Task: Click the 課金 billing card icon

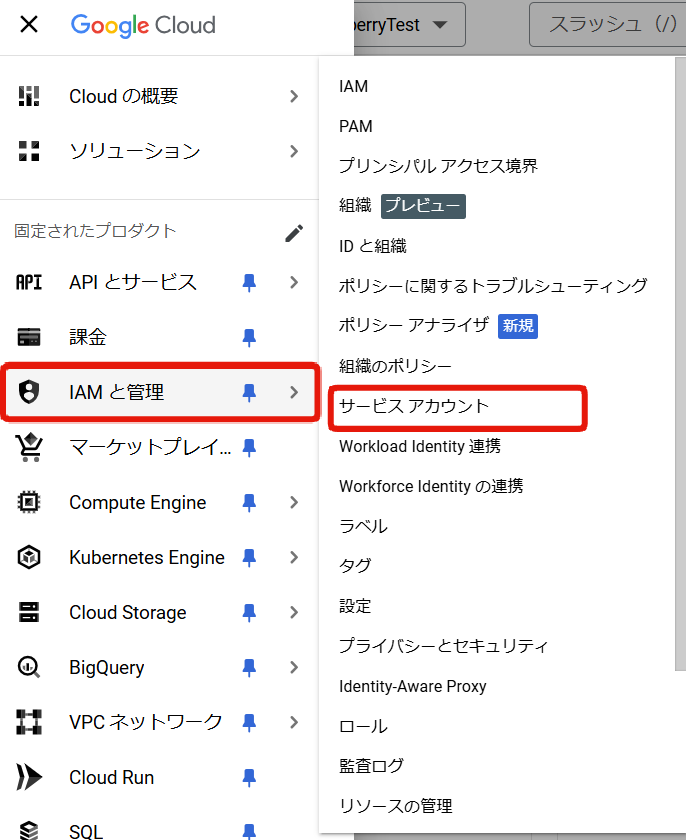Action: [x=29, y=337]
